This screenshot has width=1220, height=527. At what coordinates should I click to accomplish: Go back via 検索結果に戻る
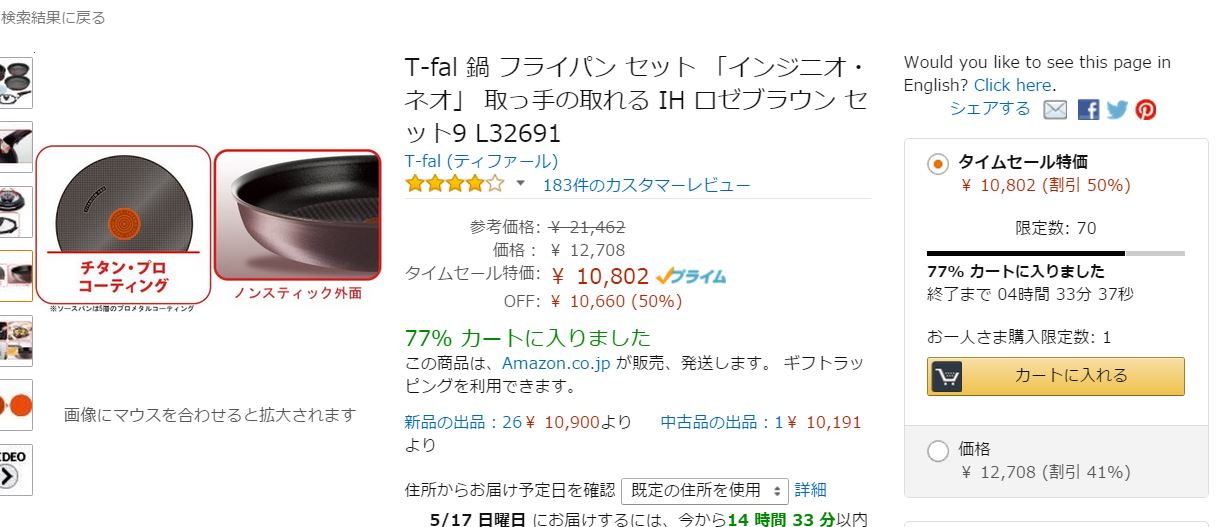point(53,17)
